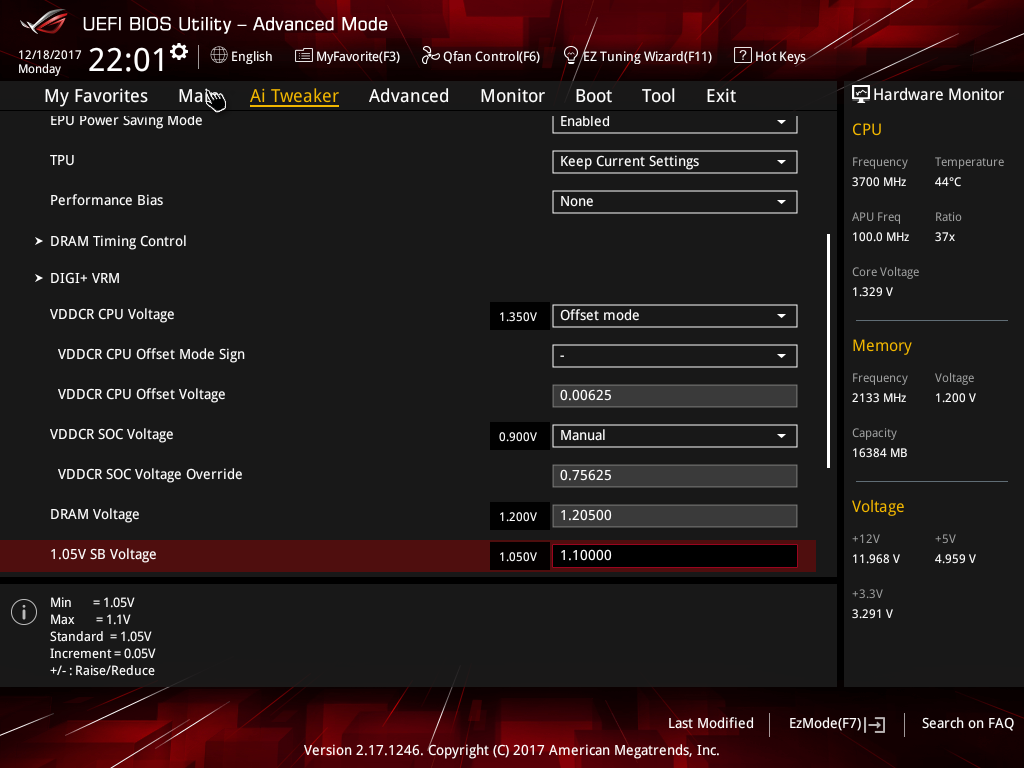Click the Hardware Monitor panel title
Screen dimensions: 1024x768
click(x=938, y=95)
